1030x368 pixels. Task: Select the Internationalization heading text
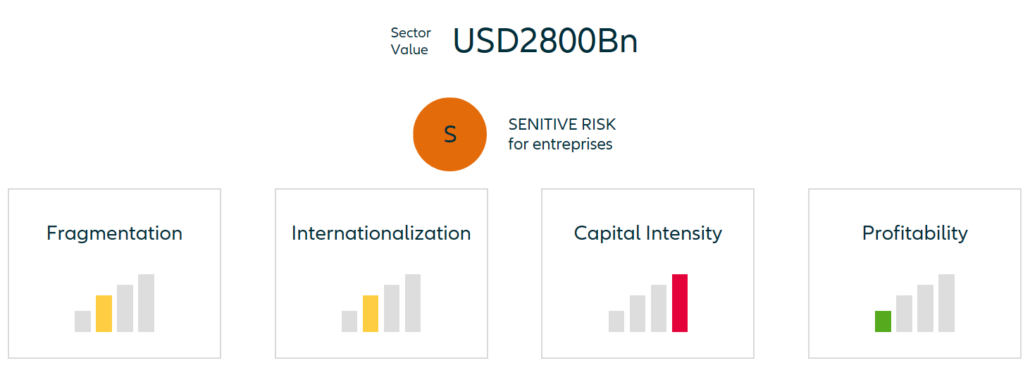pos(381,233)
